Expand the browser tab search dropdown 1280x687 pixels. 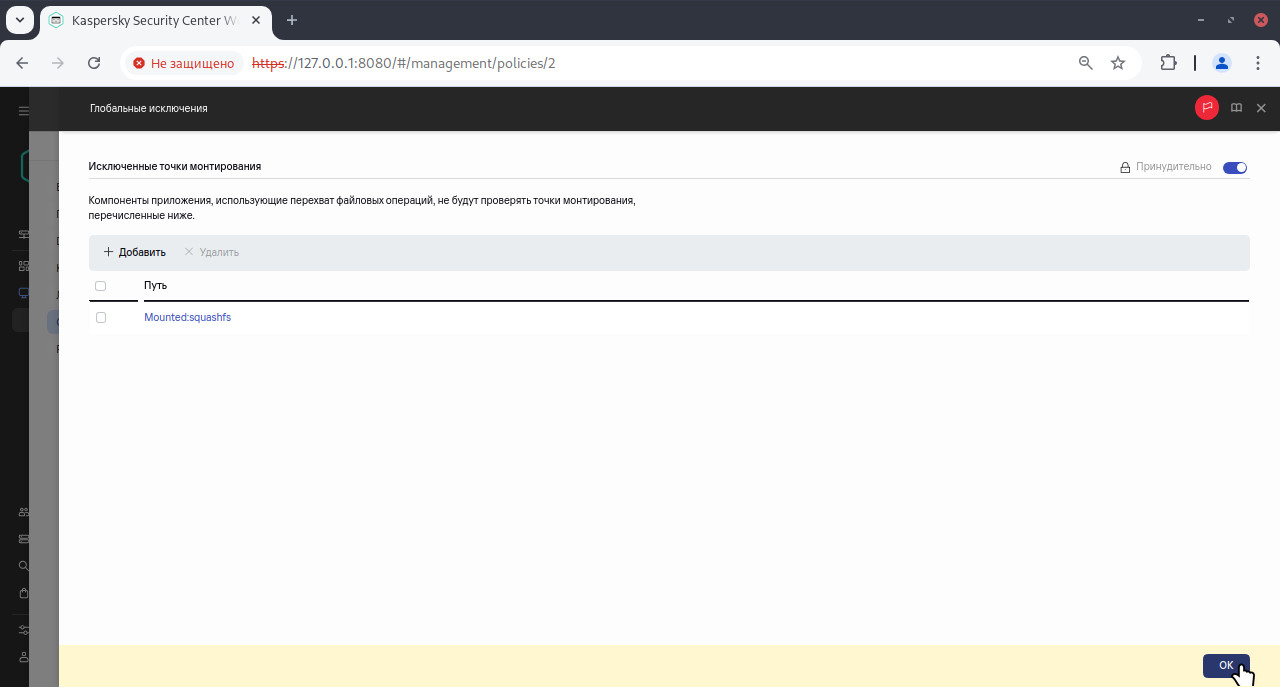[19, 20]
